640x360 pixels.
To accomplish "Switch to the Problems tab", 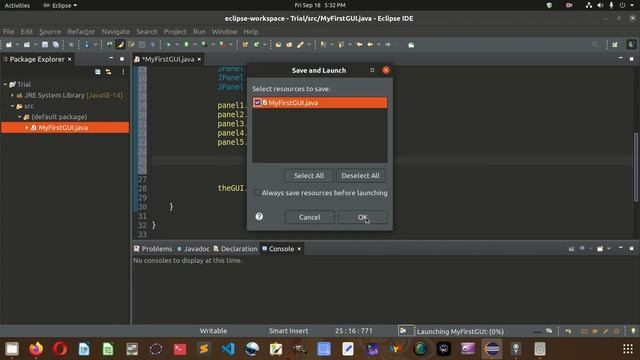I will click(153, 249).
